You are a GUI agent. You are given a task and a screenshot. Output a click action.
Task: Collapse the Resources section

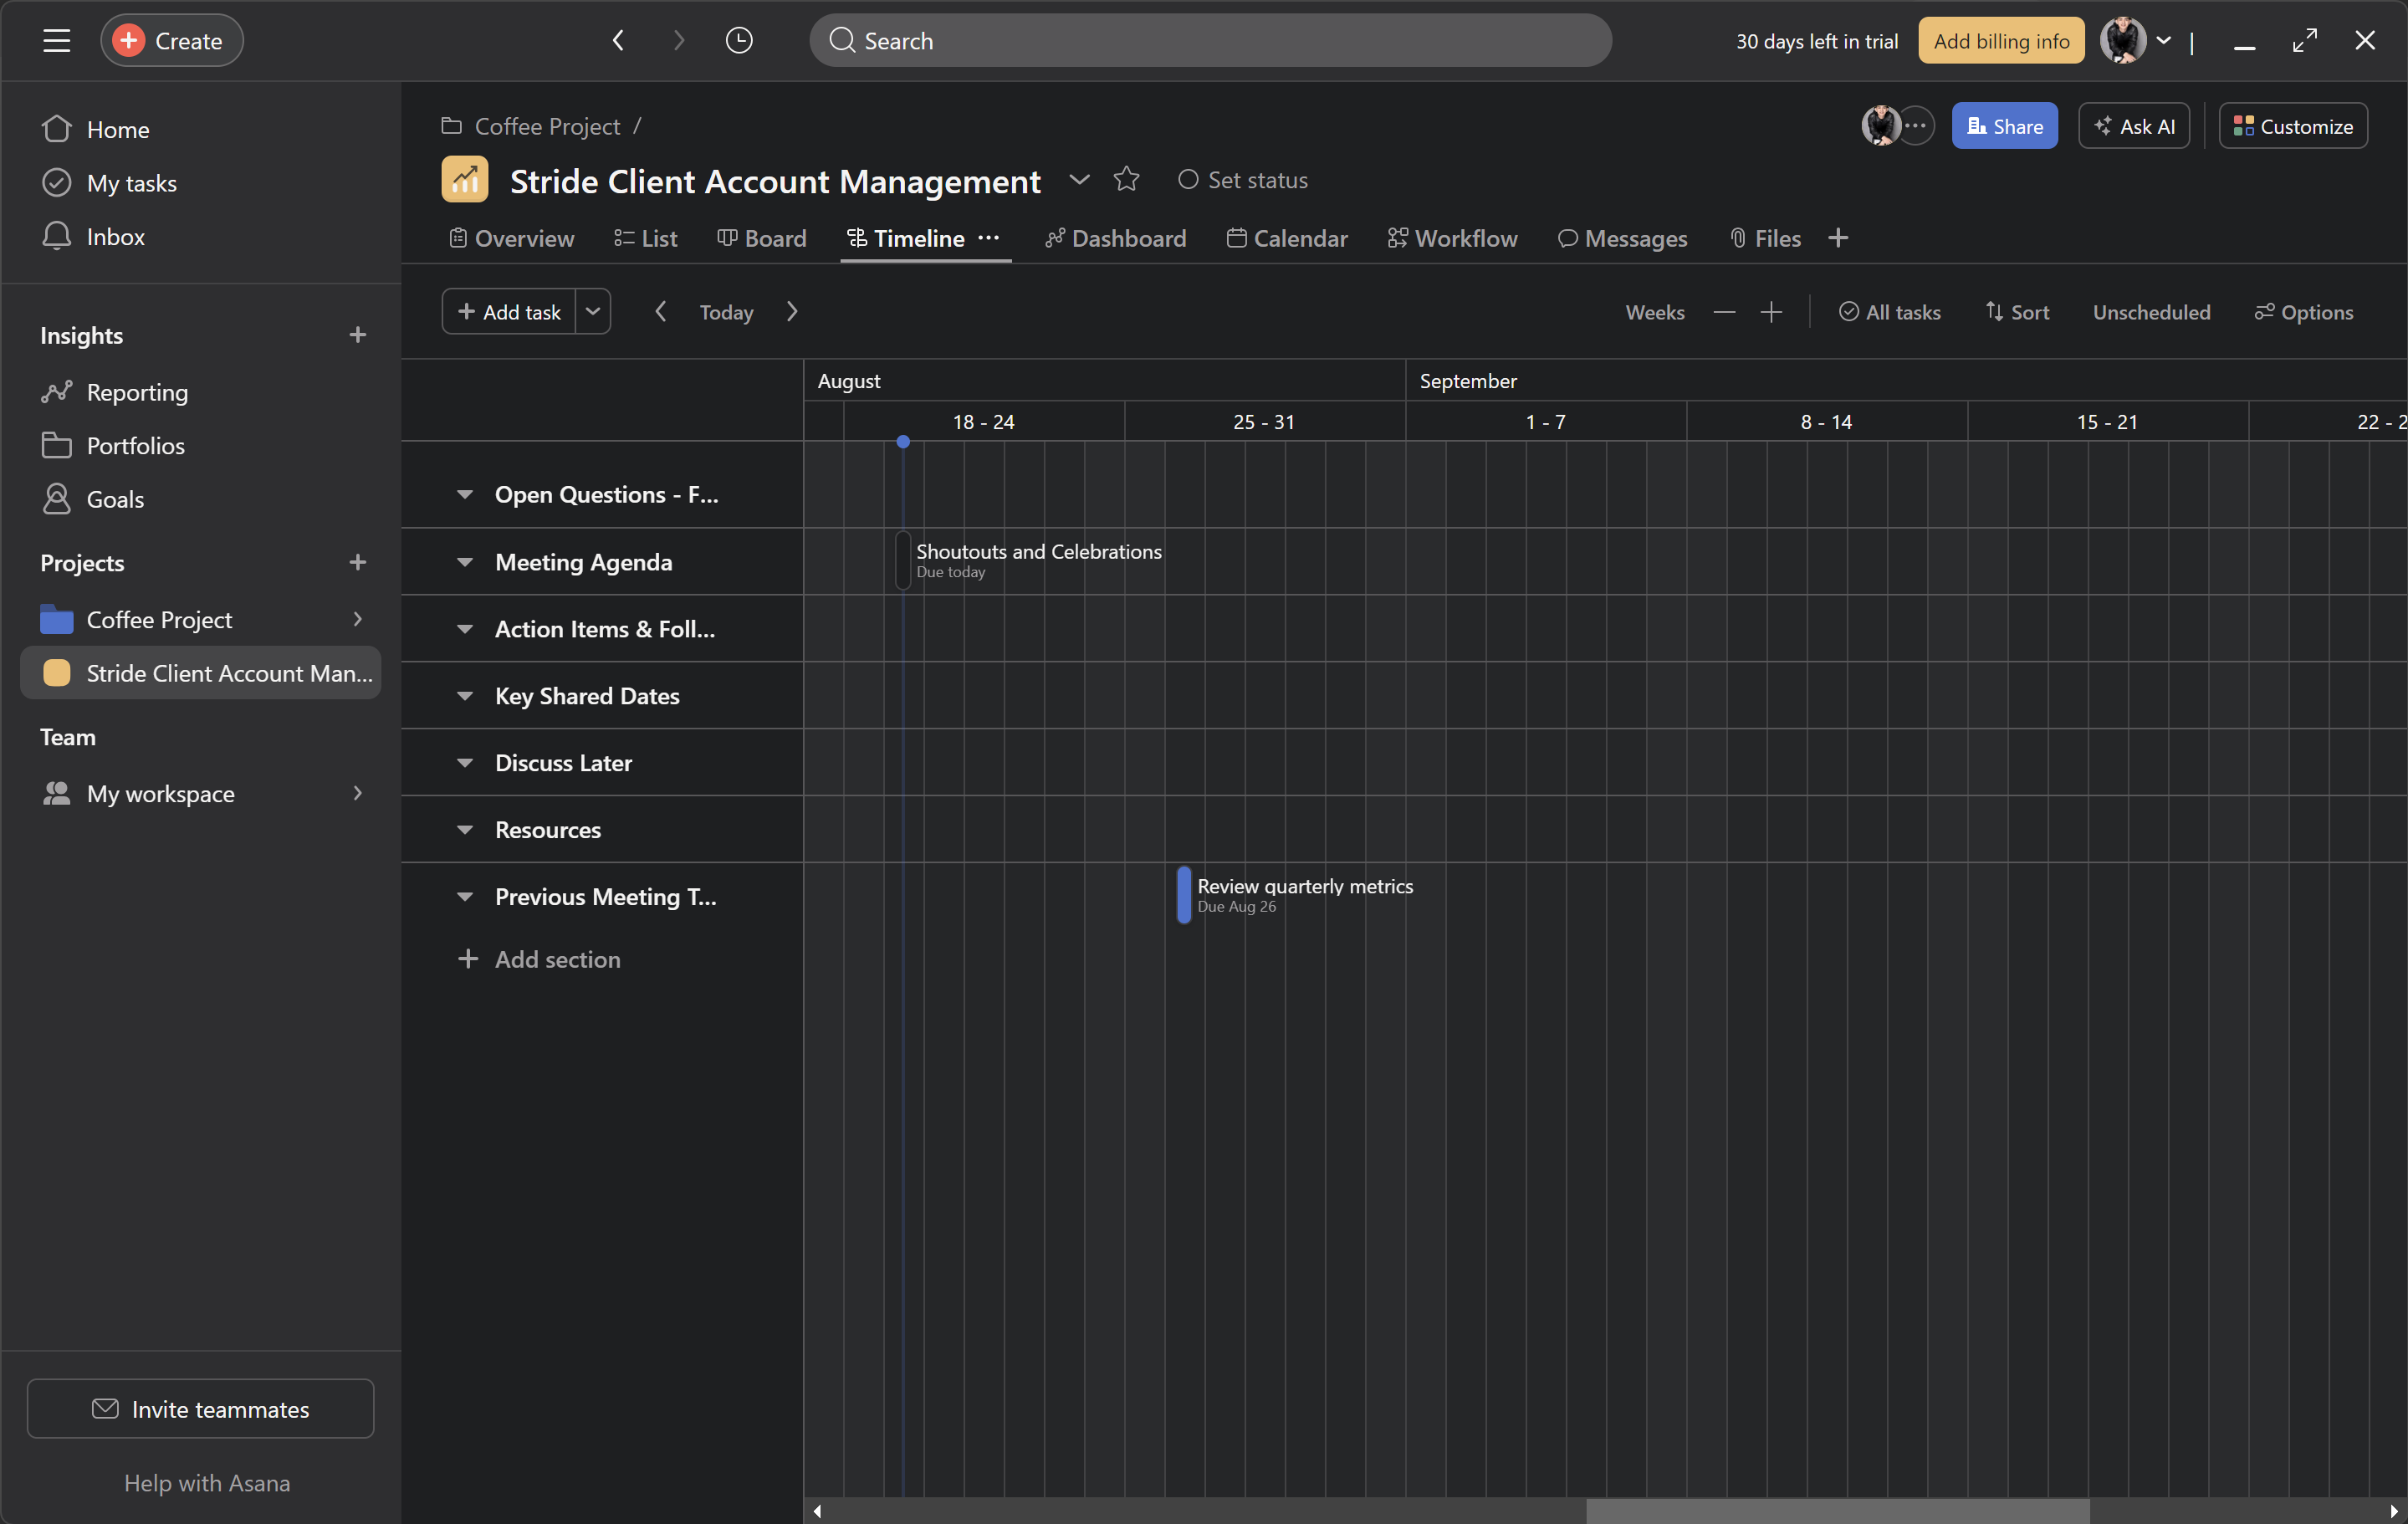(465, 830)
